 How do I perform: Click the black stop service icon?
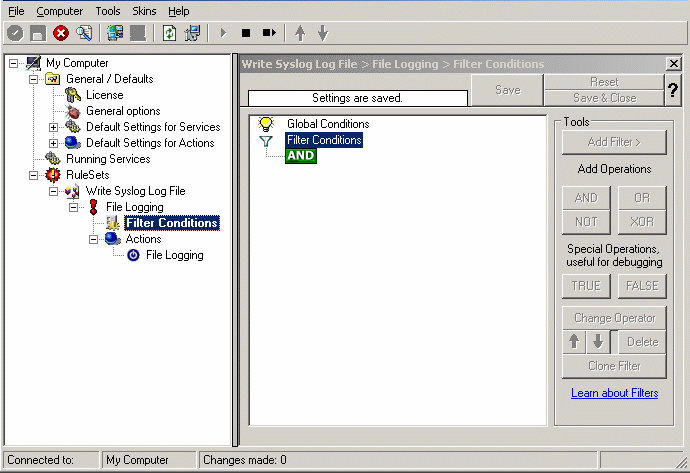click(x=246, y=33)
